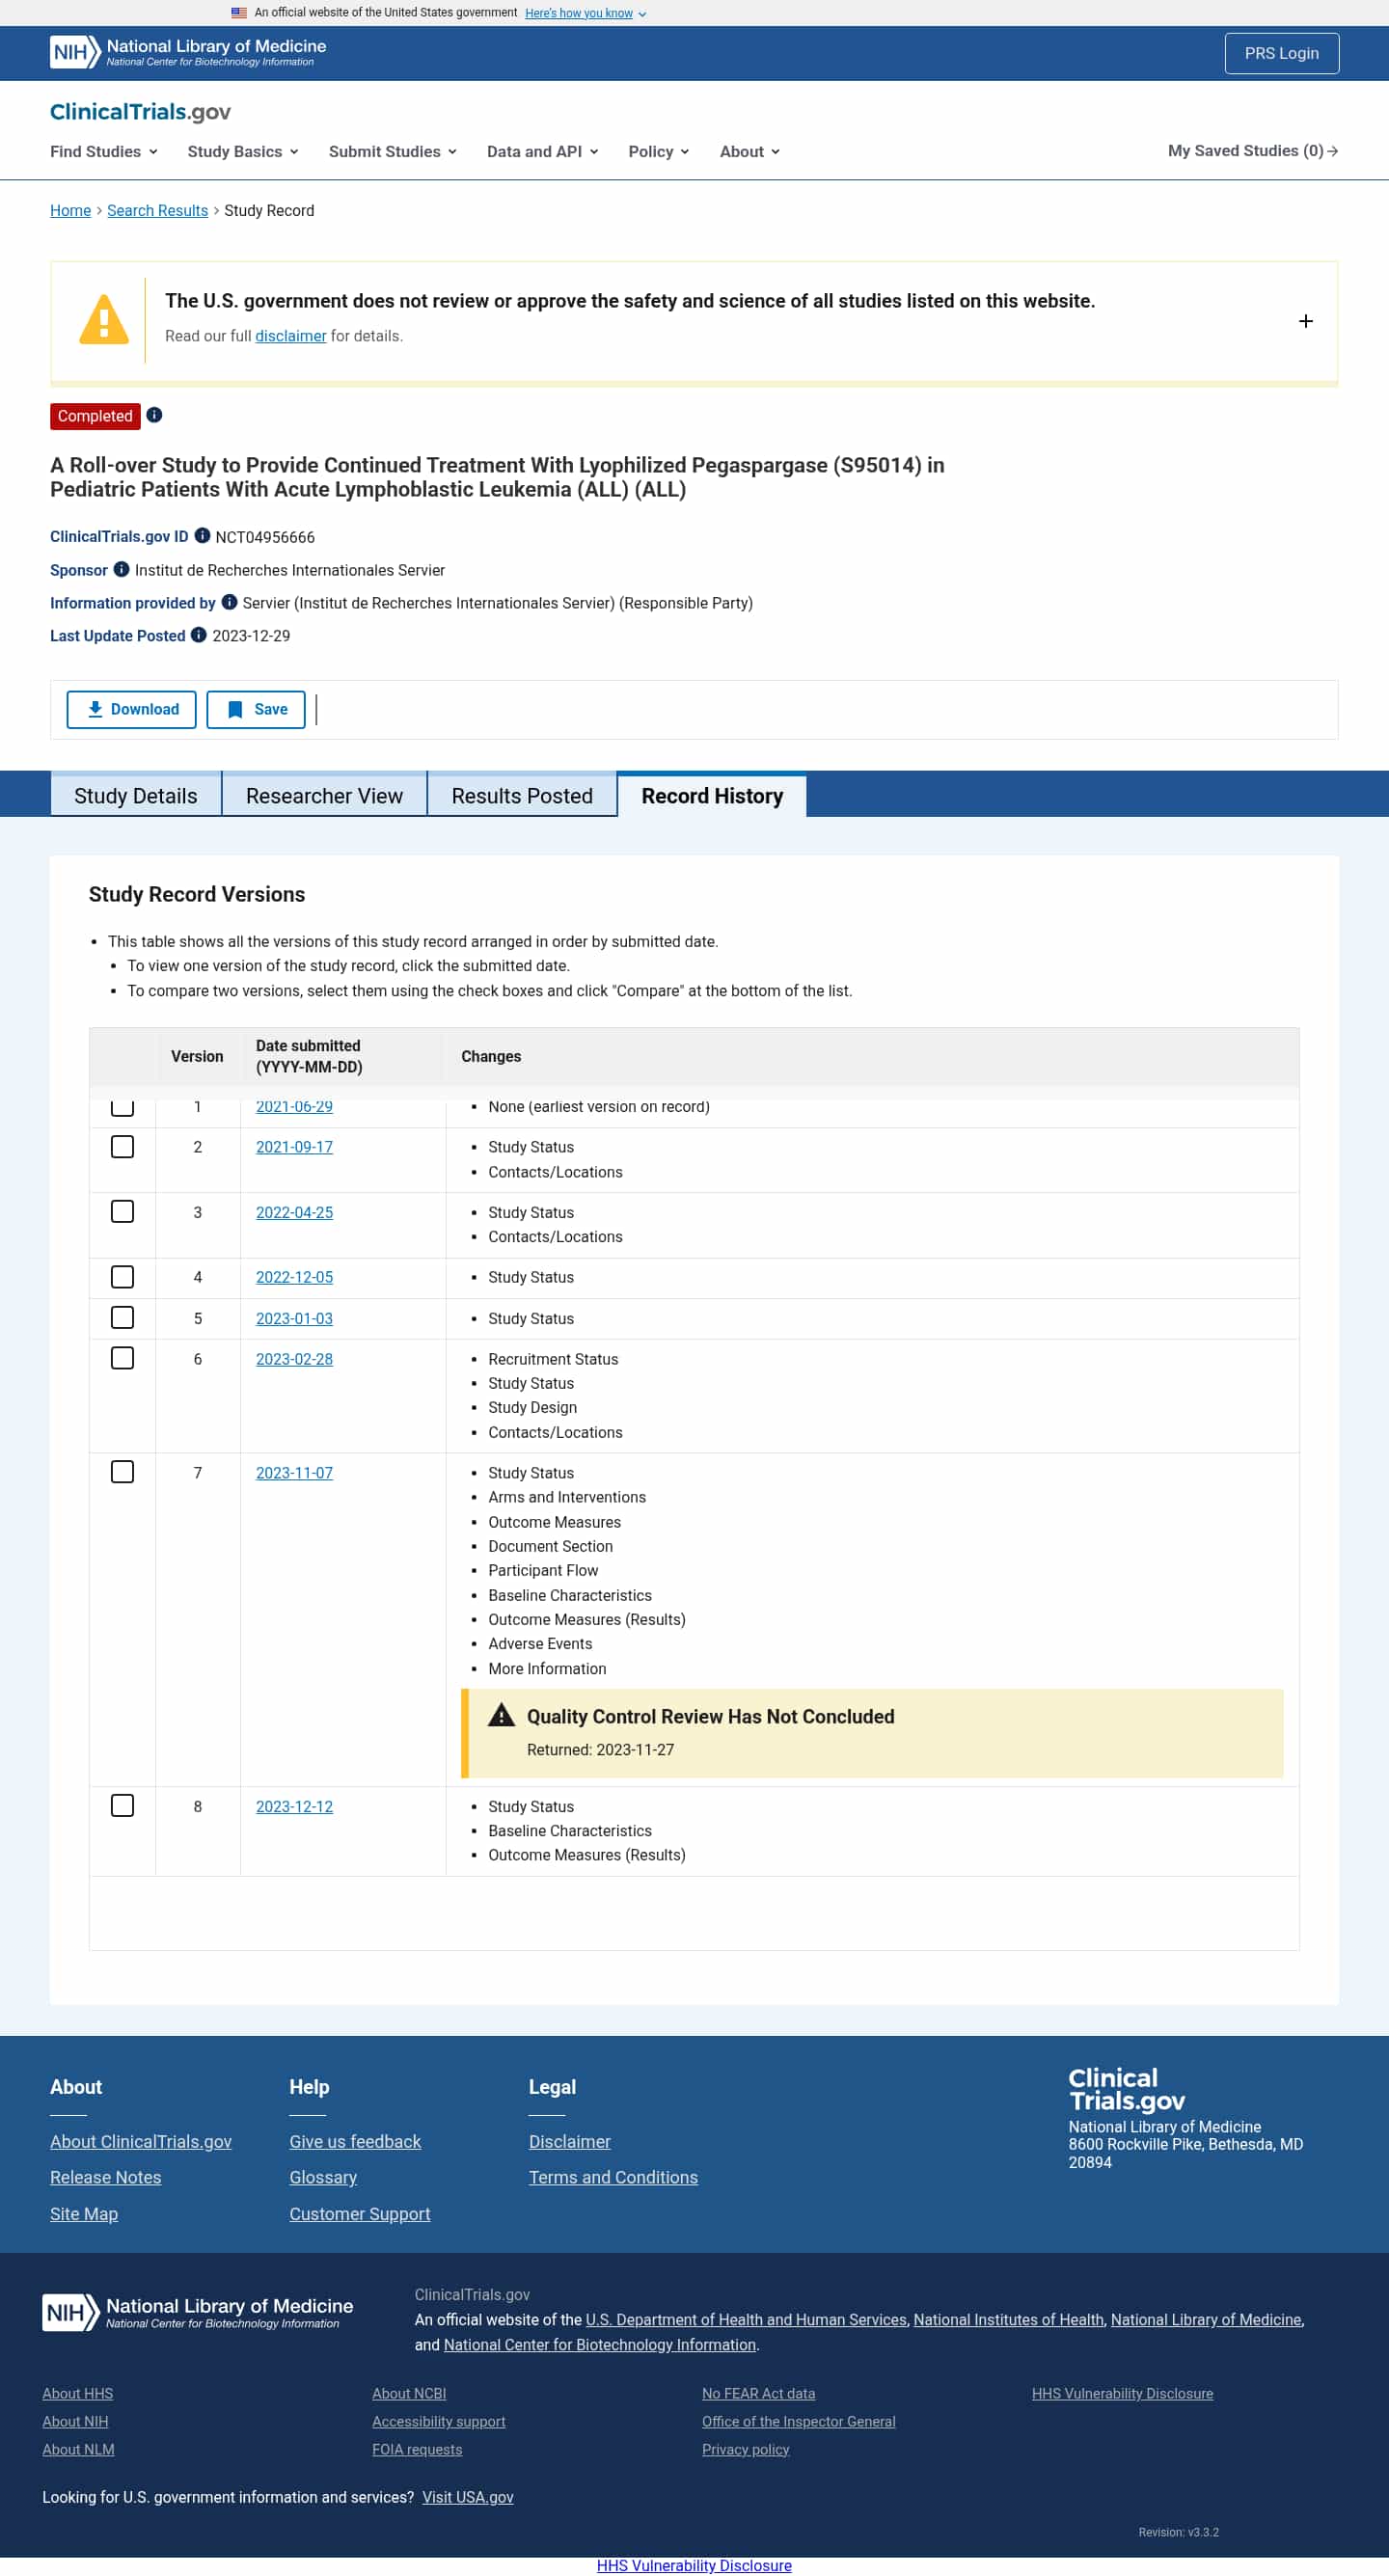The width and height of the screenshot is (1389, 2576).
Task: Click the NIH National Library of Medicine header logo
Action: click(188, 52)
